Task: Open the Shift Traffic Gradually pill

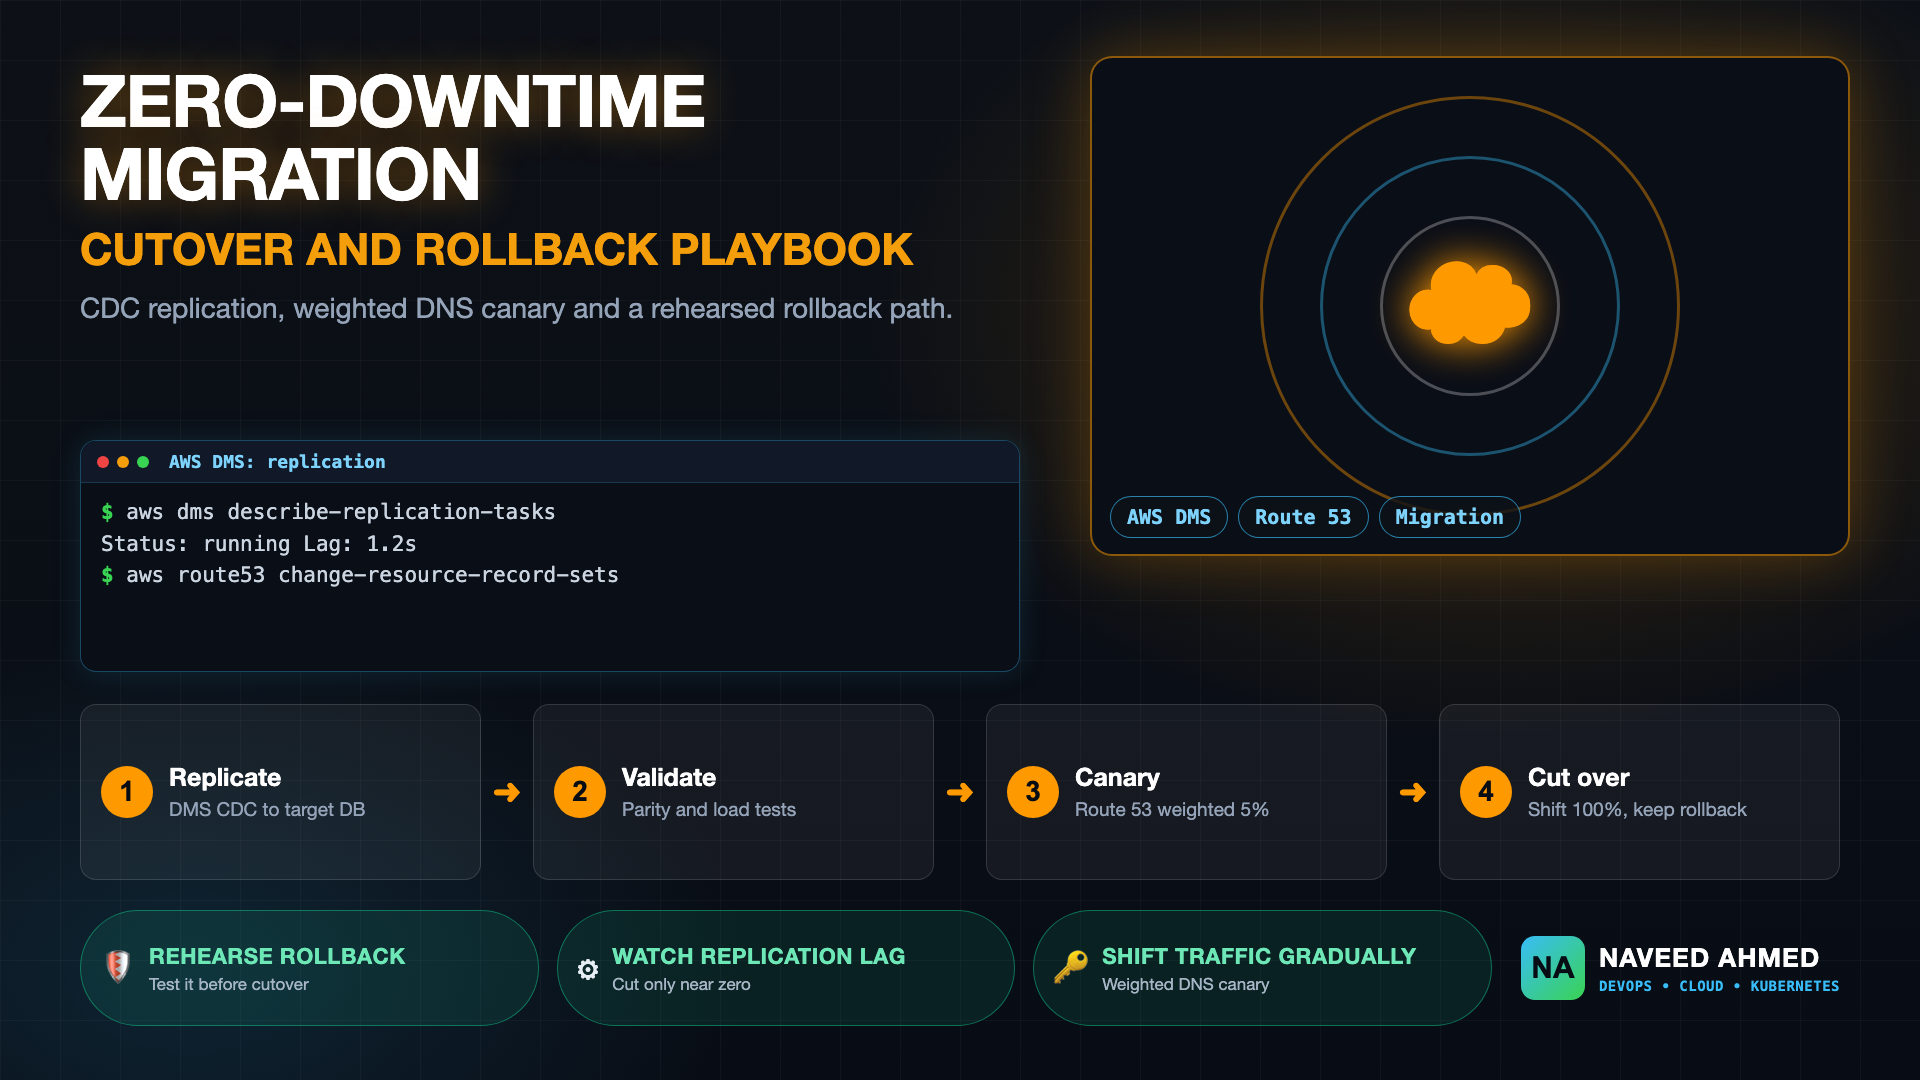Action: (x=1262, y=968)
